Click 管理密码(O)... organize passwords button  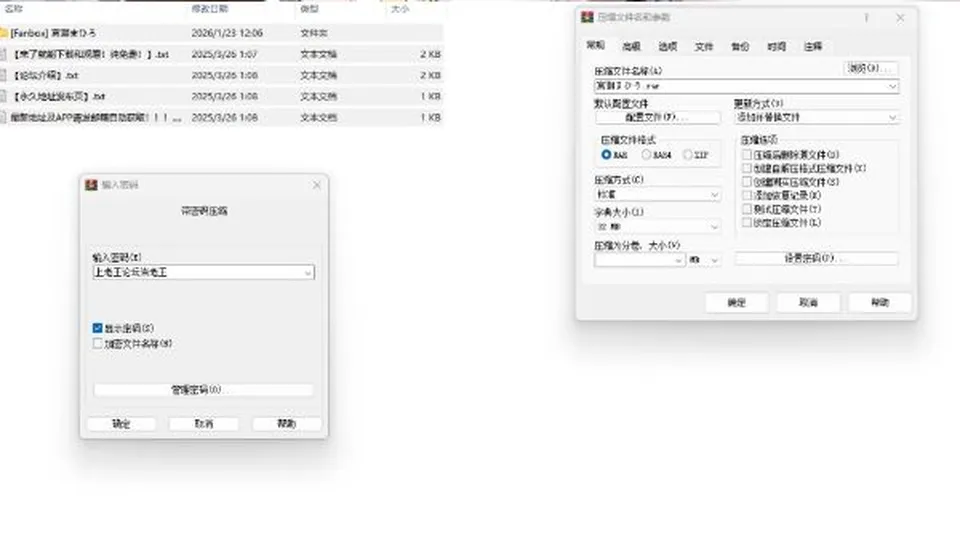coord(203,390)
